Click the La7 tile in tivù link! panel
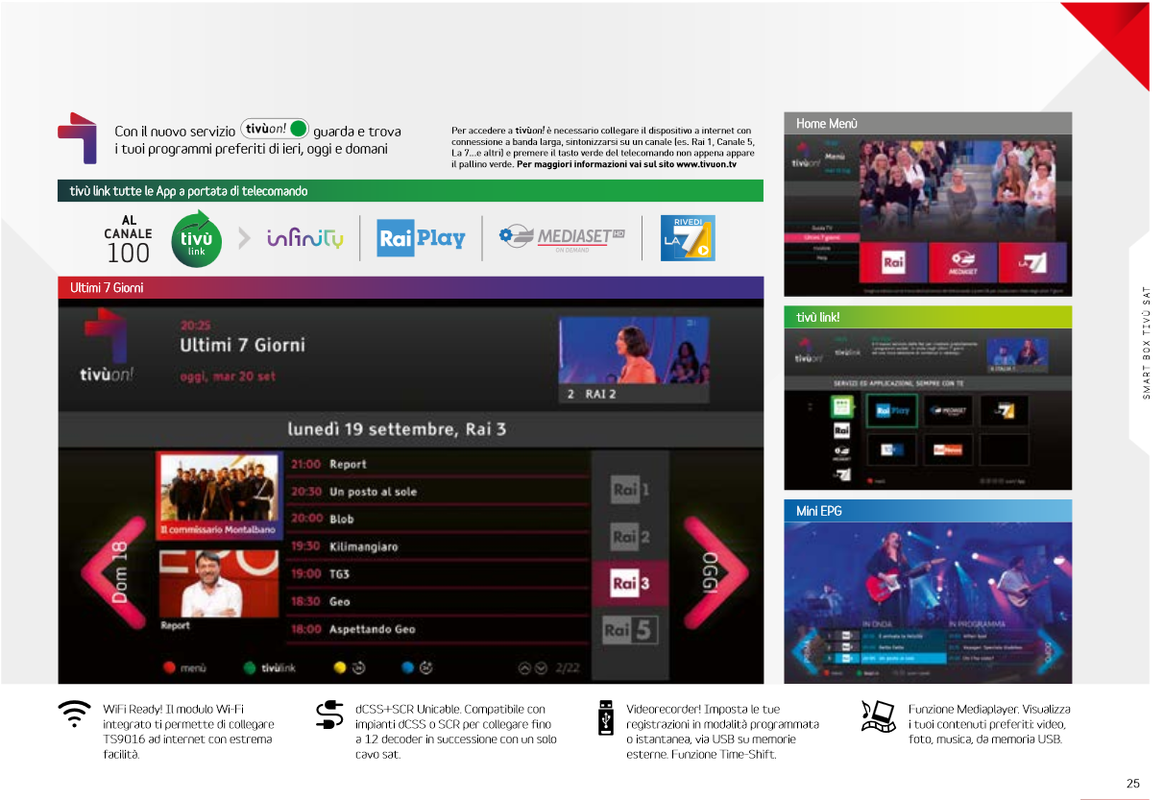1164x800 pixels. 1004,410
